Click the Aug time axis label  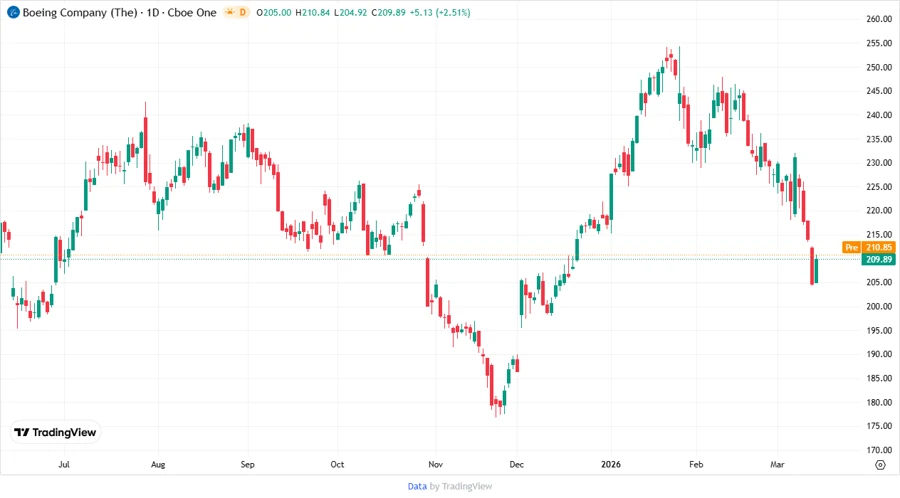click(x=158, y=464)
